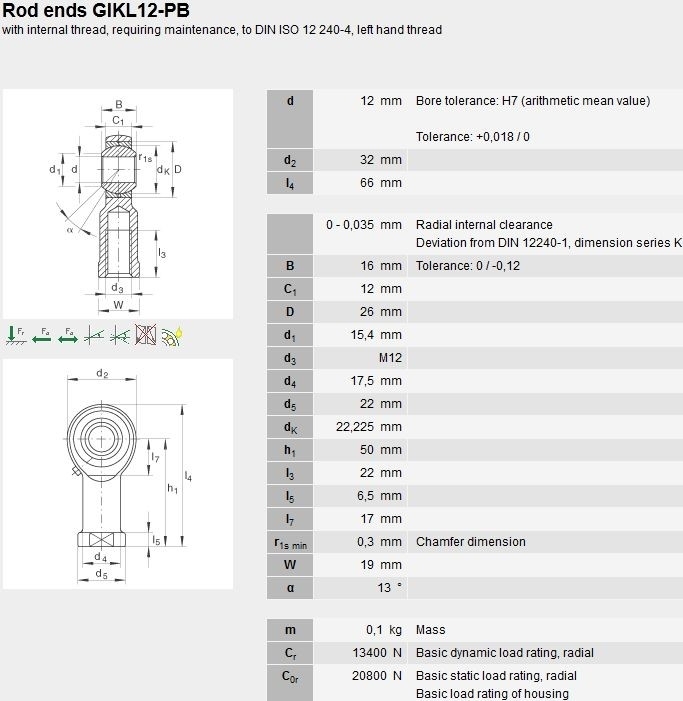Click the d5 parameter label cell
This screenshot has height=701, width=683.
[290, 404]
